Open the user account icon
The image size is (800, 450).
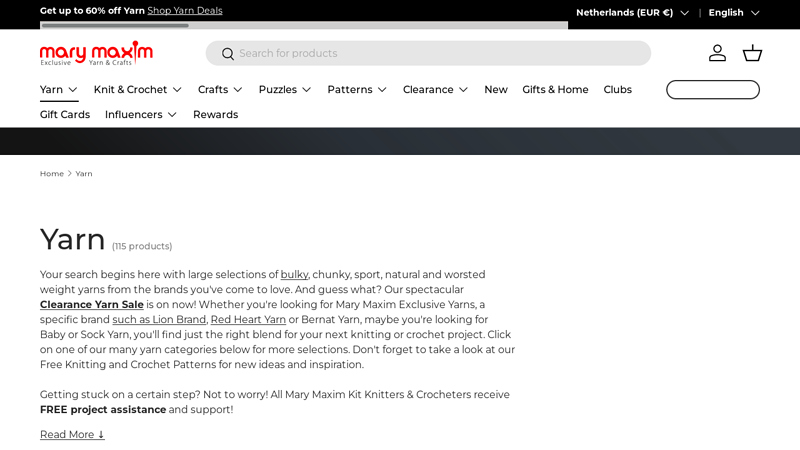tap(717, 53)
